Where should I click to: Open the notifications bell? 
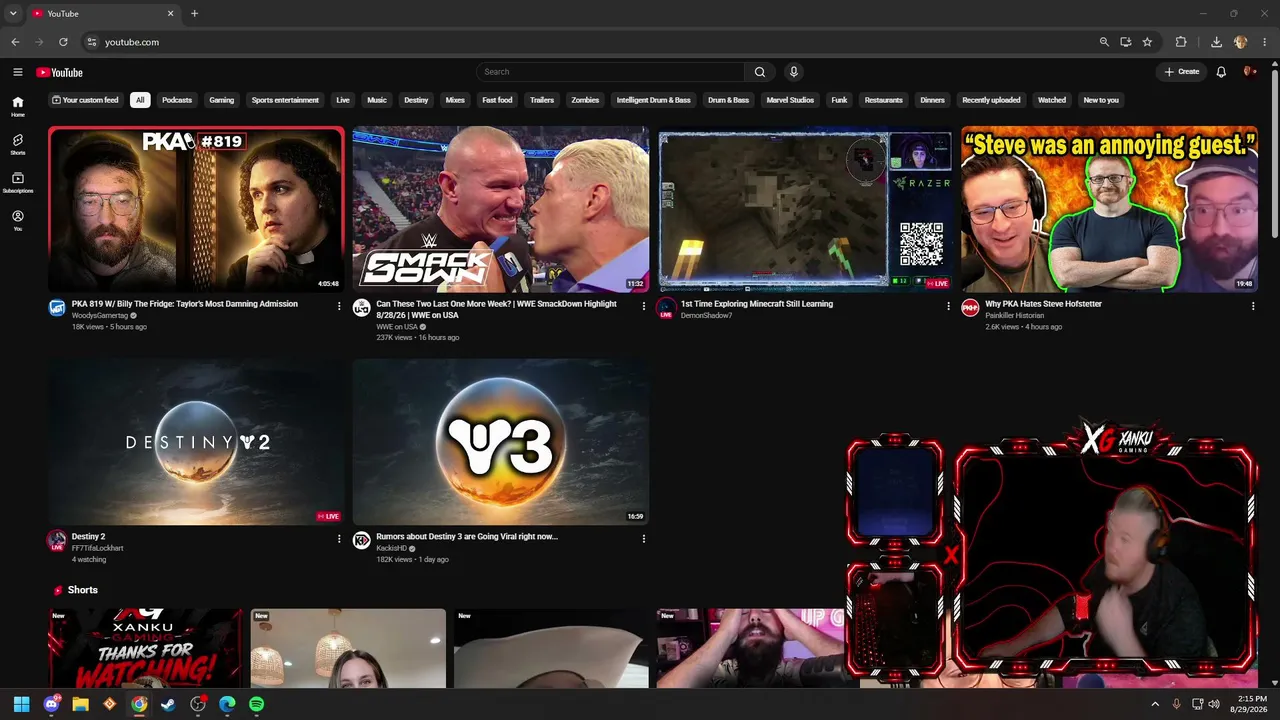[1221, 72]
